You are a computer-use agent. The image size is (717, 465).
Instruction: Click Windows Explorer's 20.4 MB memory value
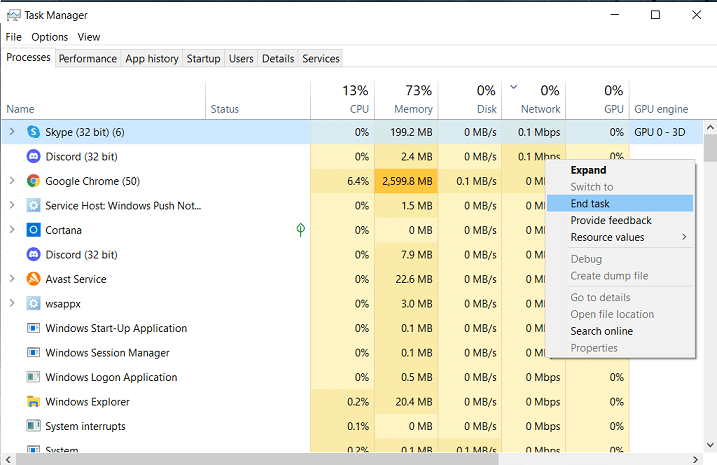(x=414, y=402)
